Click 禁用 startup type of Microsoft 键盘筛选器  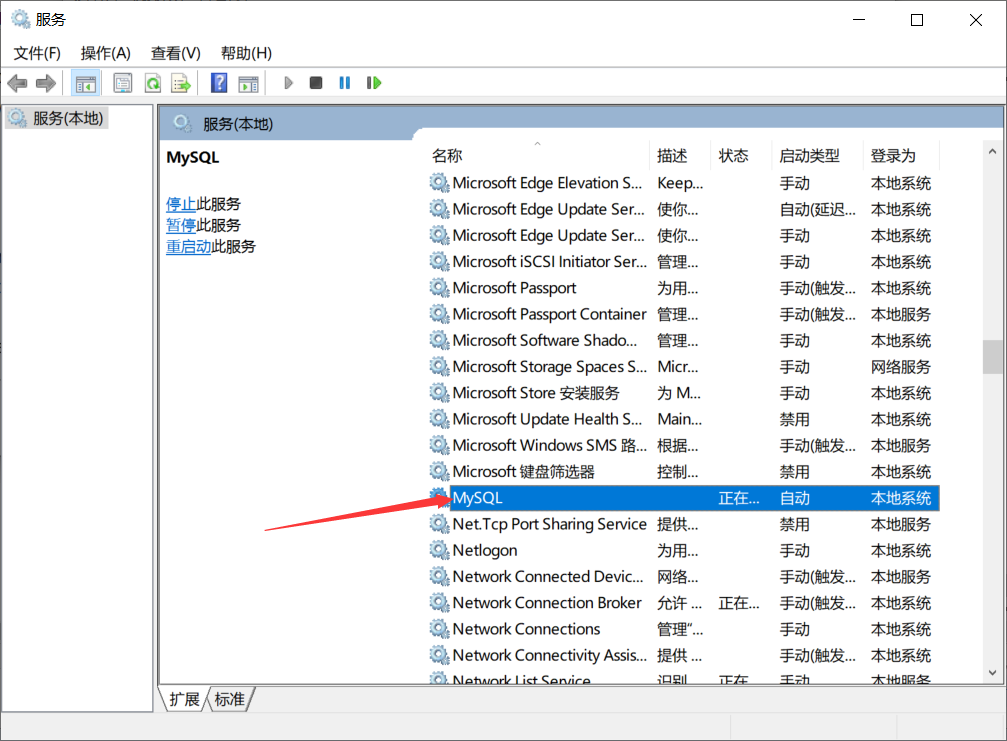794,472
